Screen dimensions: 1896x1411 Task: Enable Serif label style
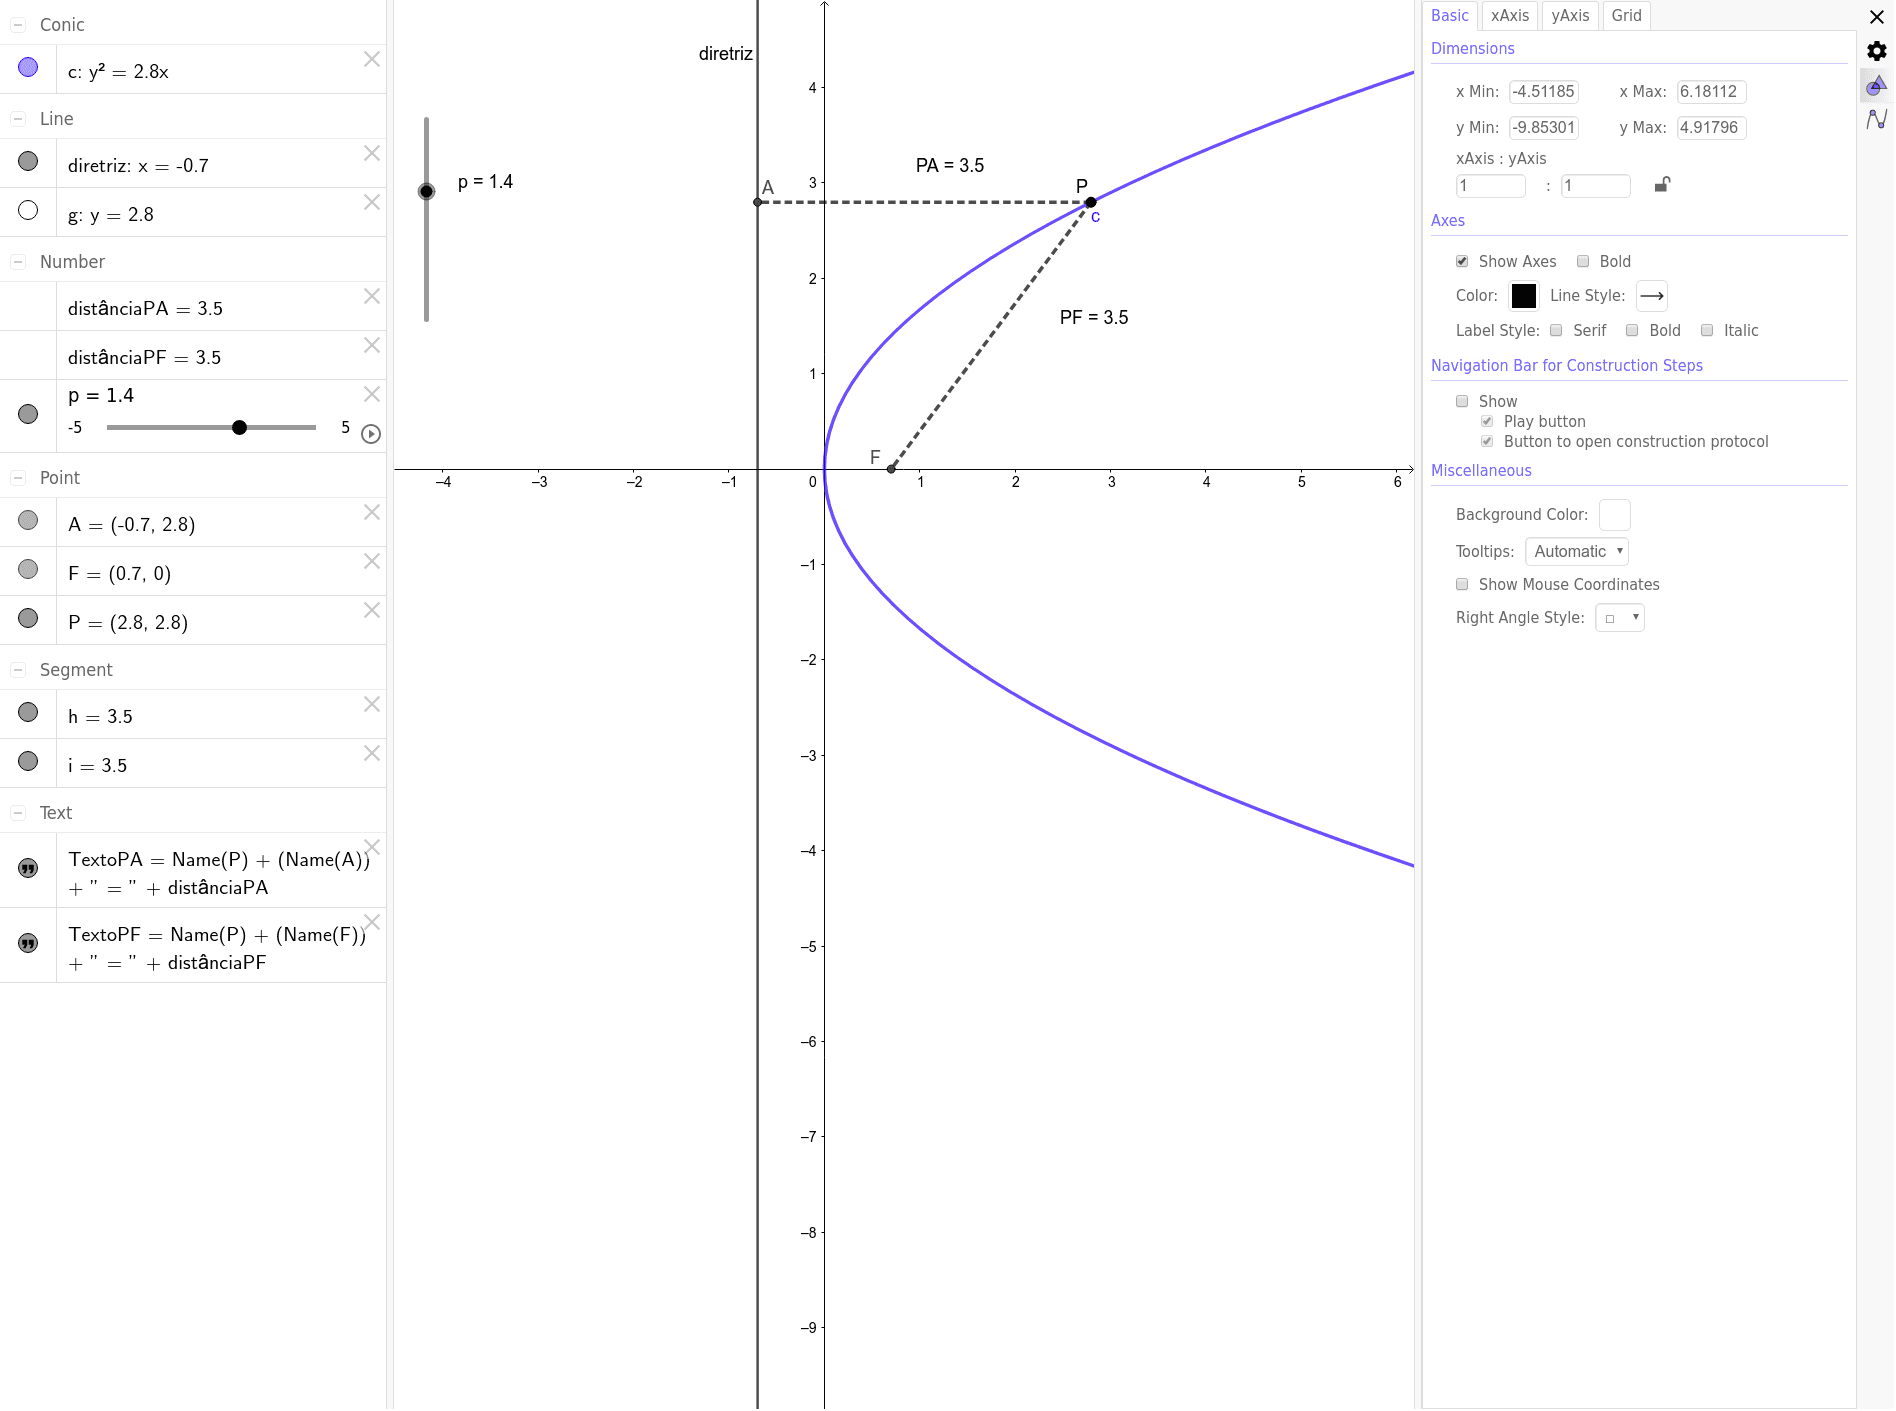pyautogui.click(x=1556, y=330)
